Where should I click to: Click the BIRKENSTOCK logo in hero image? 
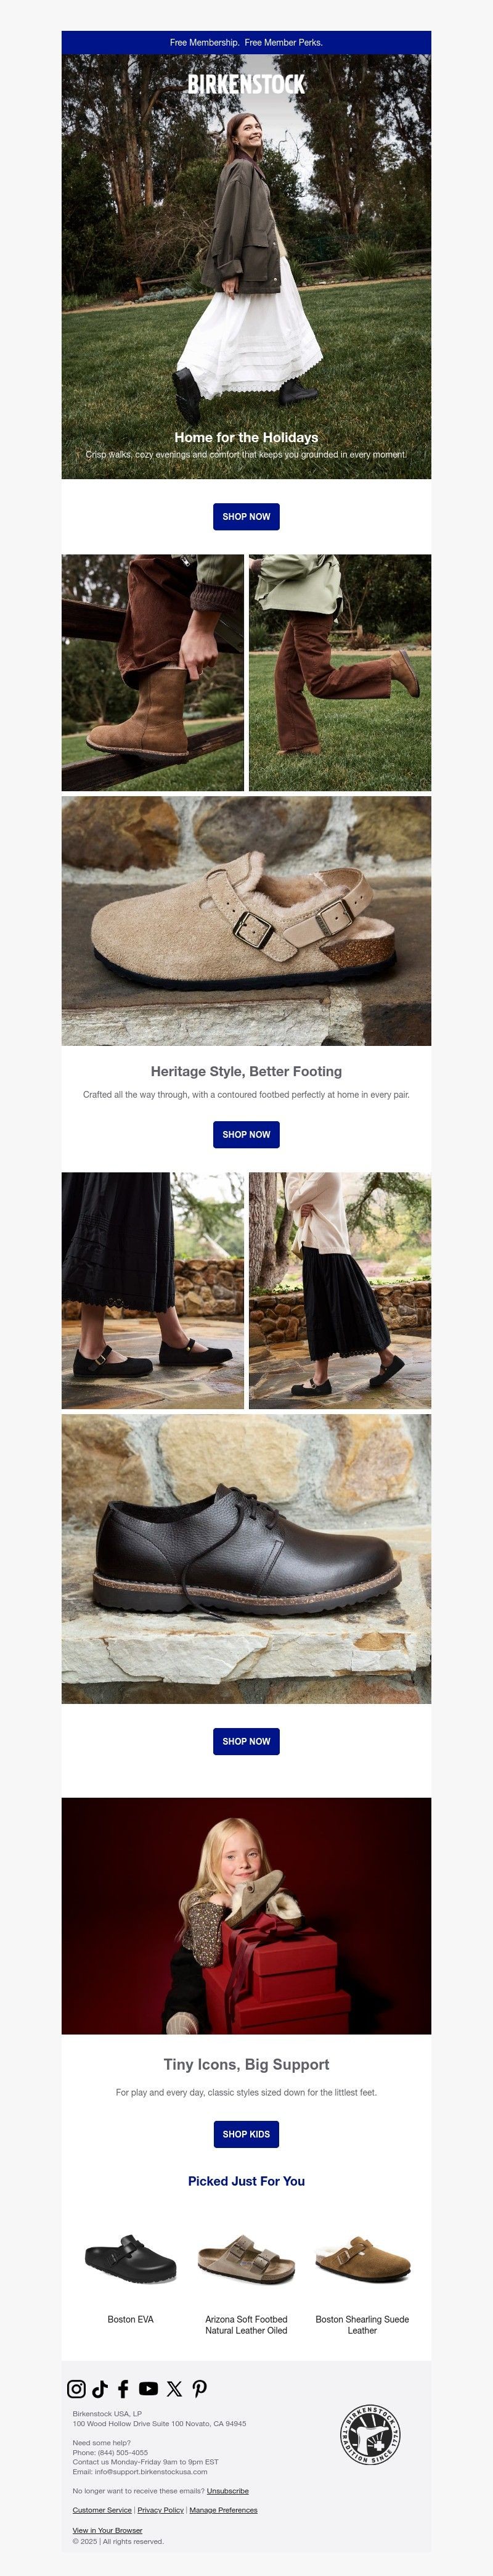coord(246,84)
